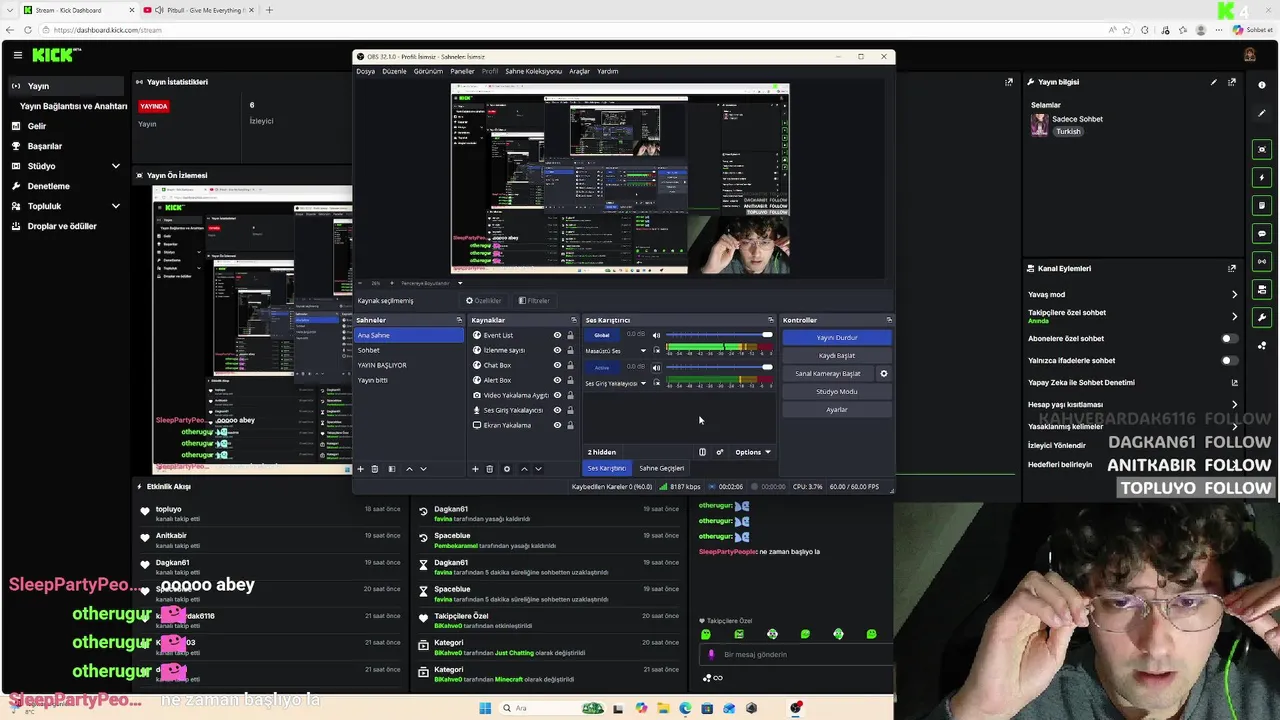Expand Stüdyo section in Kick sidebar

[x=115, y=166]
